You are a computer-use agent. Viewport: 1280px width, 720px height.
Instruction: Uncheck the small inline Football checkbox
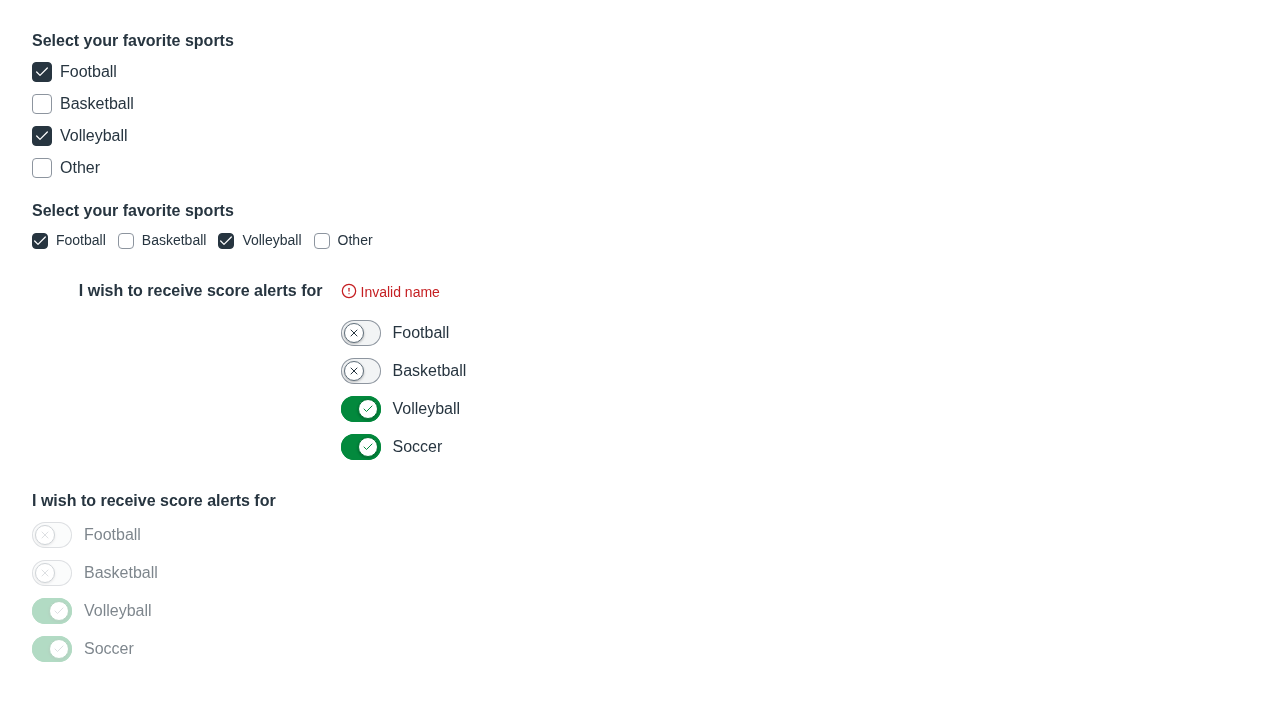tap(40, 241)
